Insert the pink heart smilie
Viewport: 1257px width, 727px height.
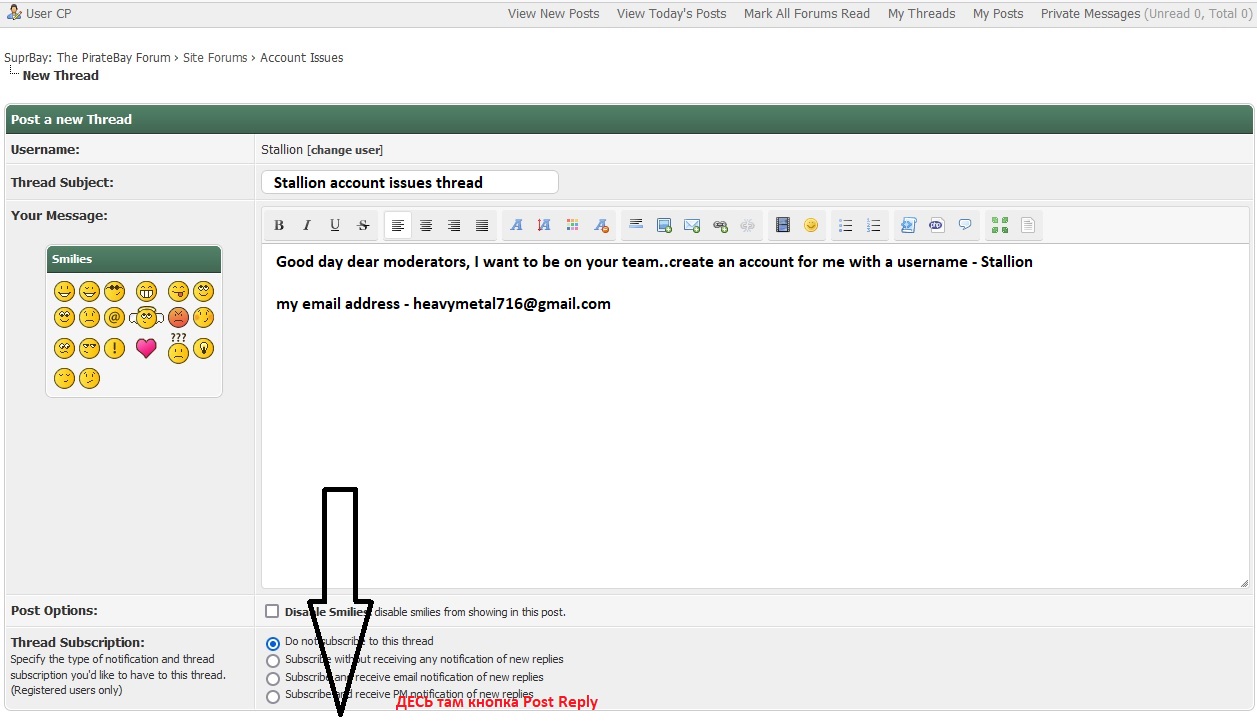[x=146, y=349]
